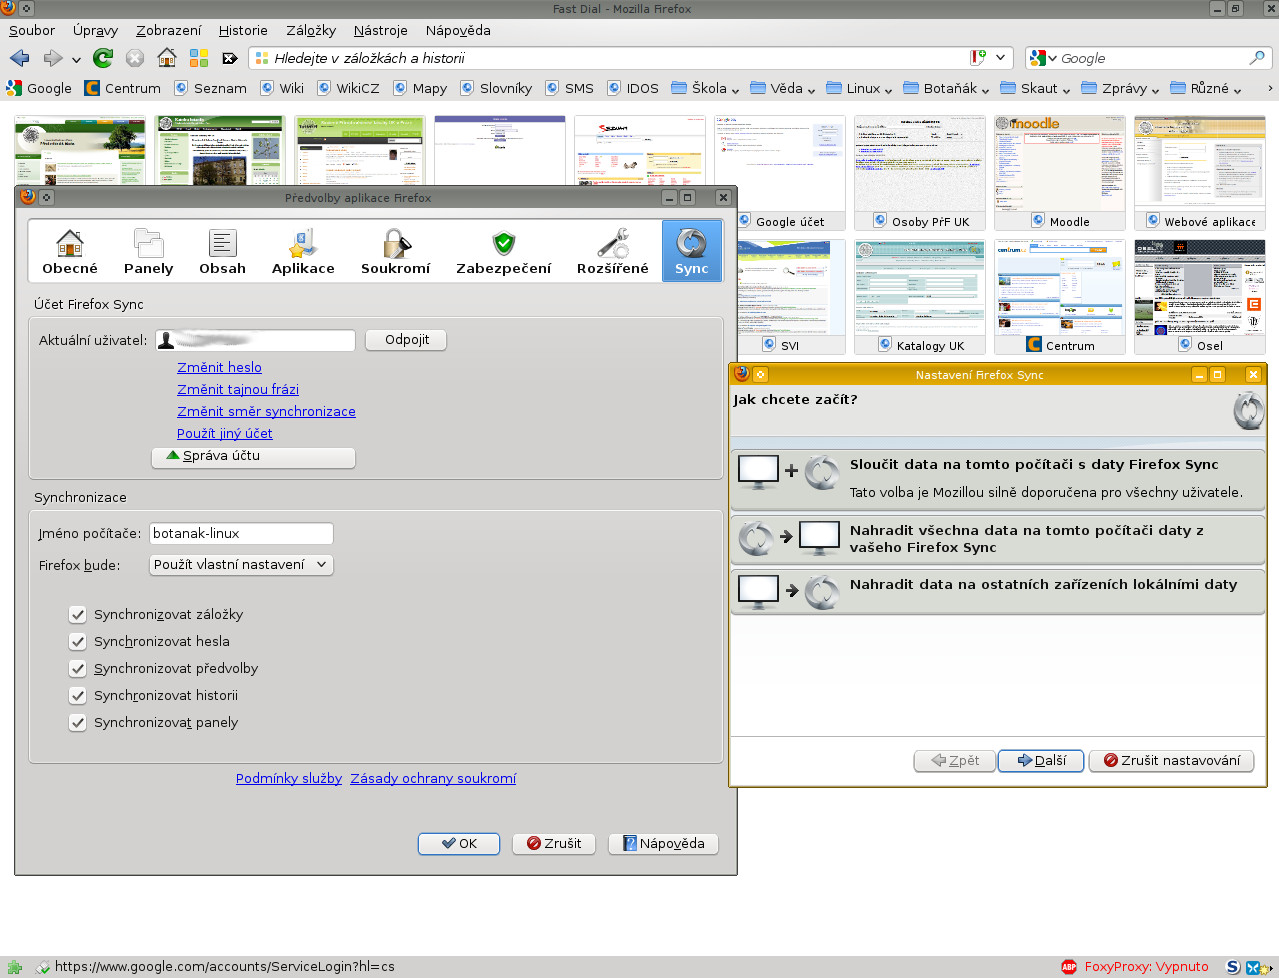Click the Nápověda button in preferences
1279x978 pixels.
tap(663, 844)
